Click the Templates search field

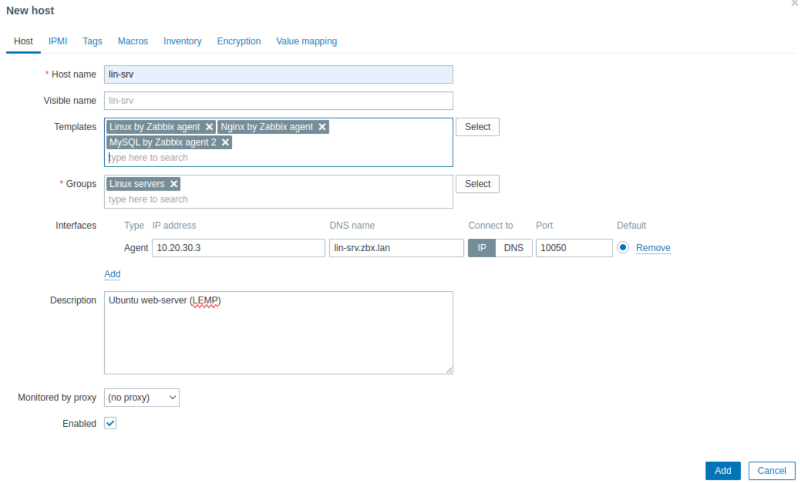coord(279,158)
